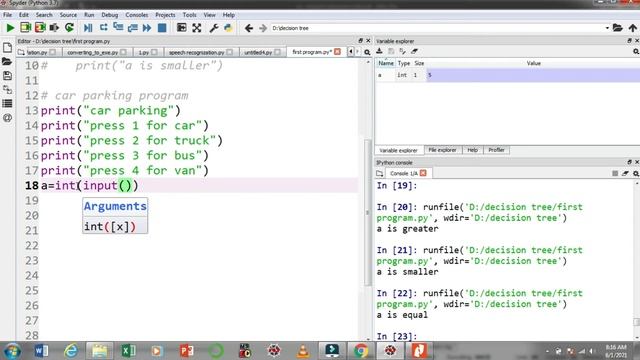
Task: Open the Projects menu
Action: 165,15
